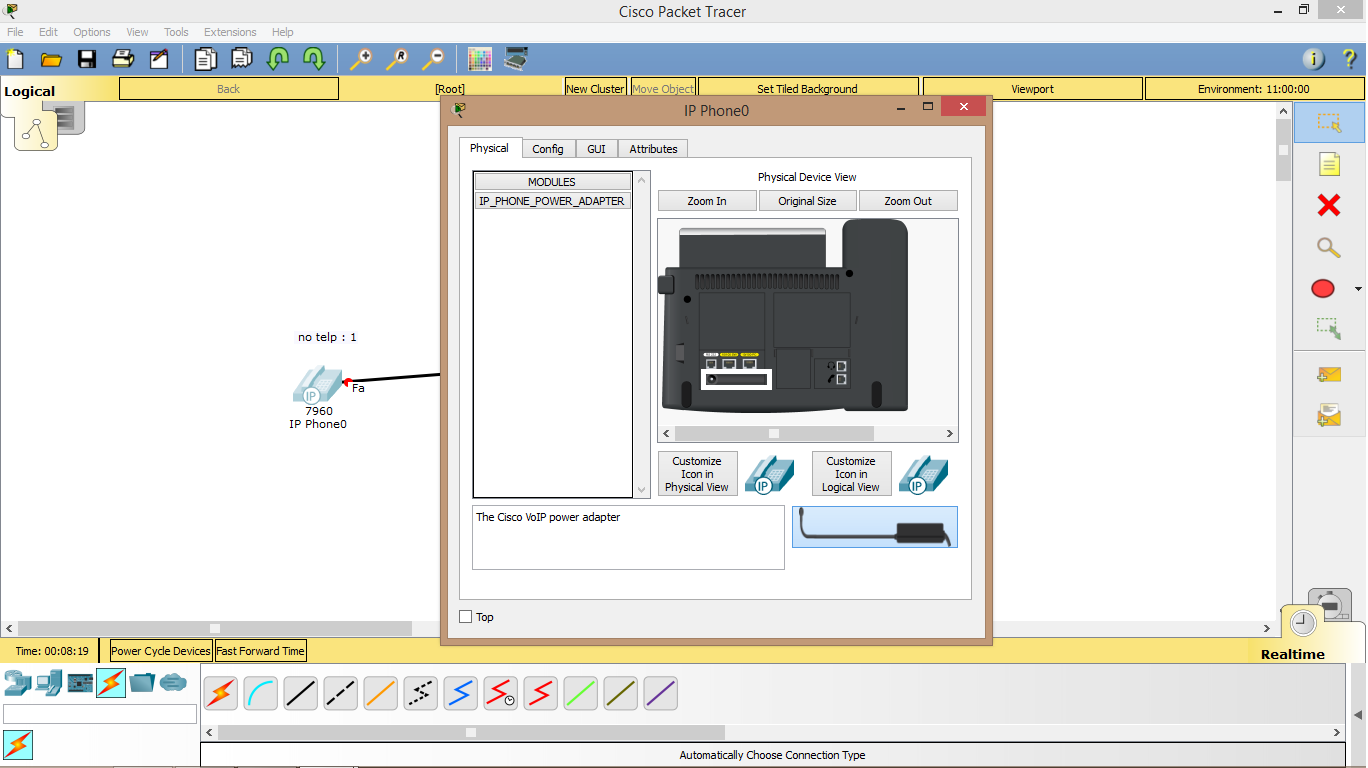Open the Options menu
The height and width of the screenshot is (768, 1368).
pos(92,32)
